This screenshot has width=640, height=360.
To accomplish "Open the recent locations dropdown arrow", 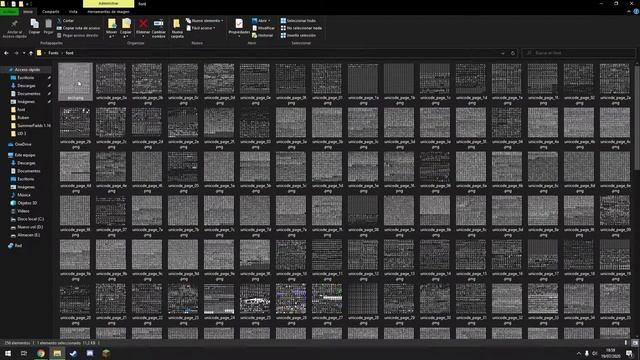I will coord(24,53).
